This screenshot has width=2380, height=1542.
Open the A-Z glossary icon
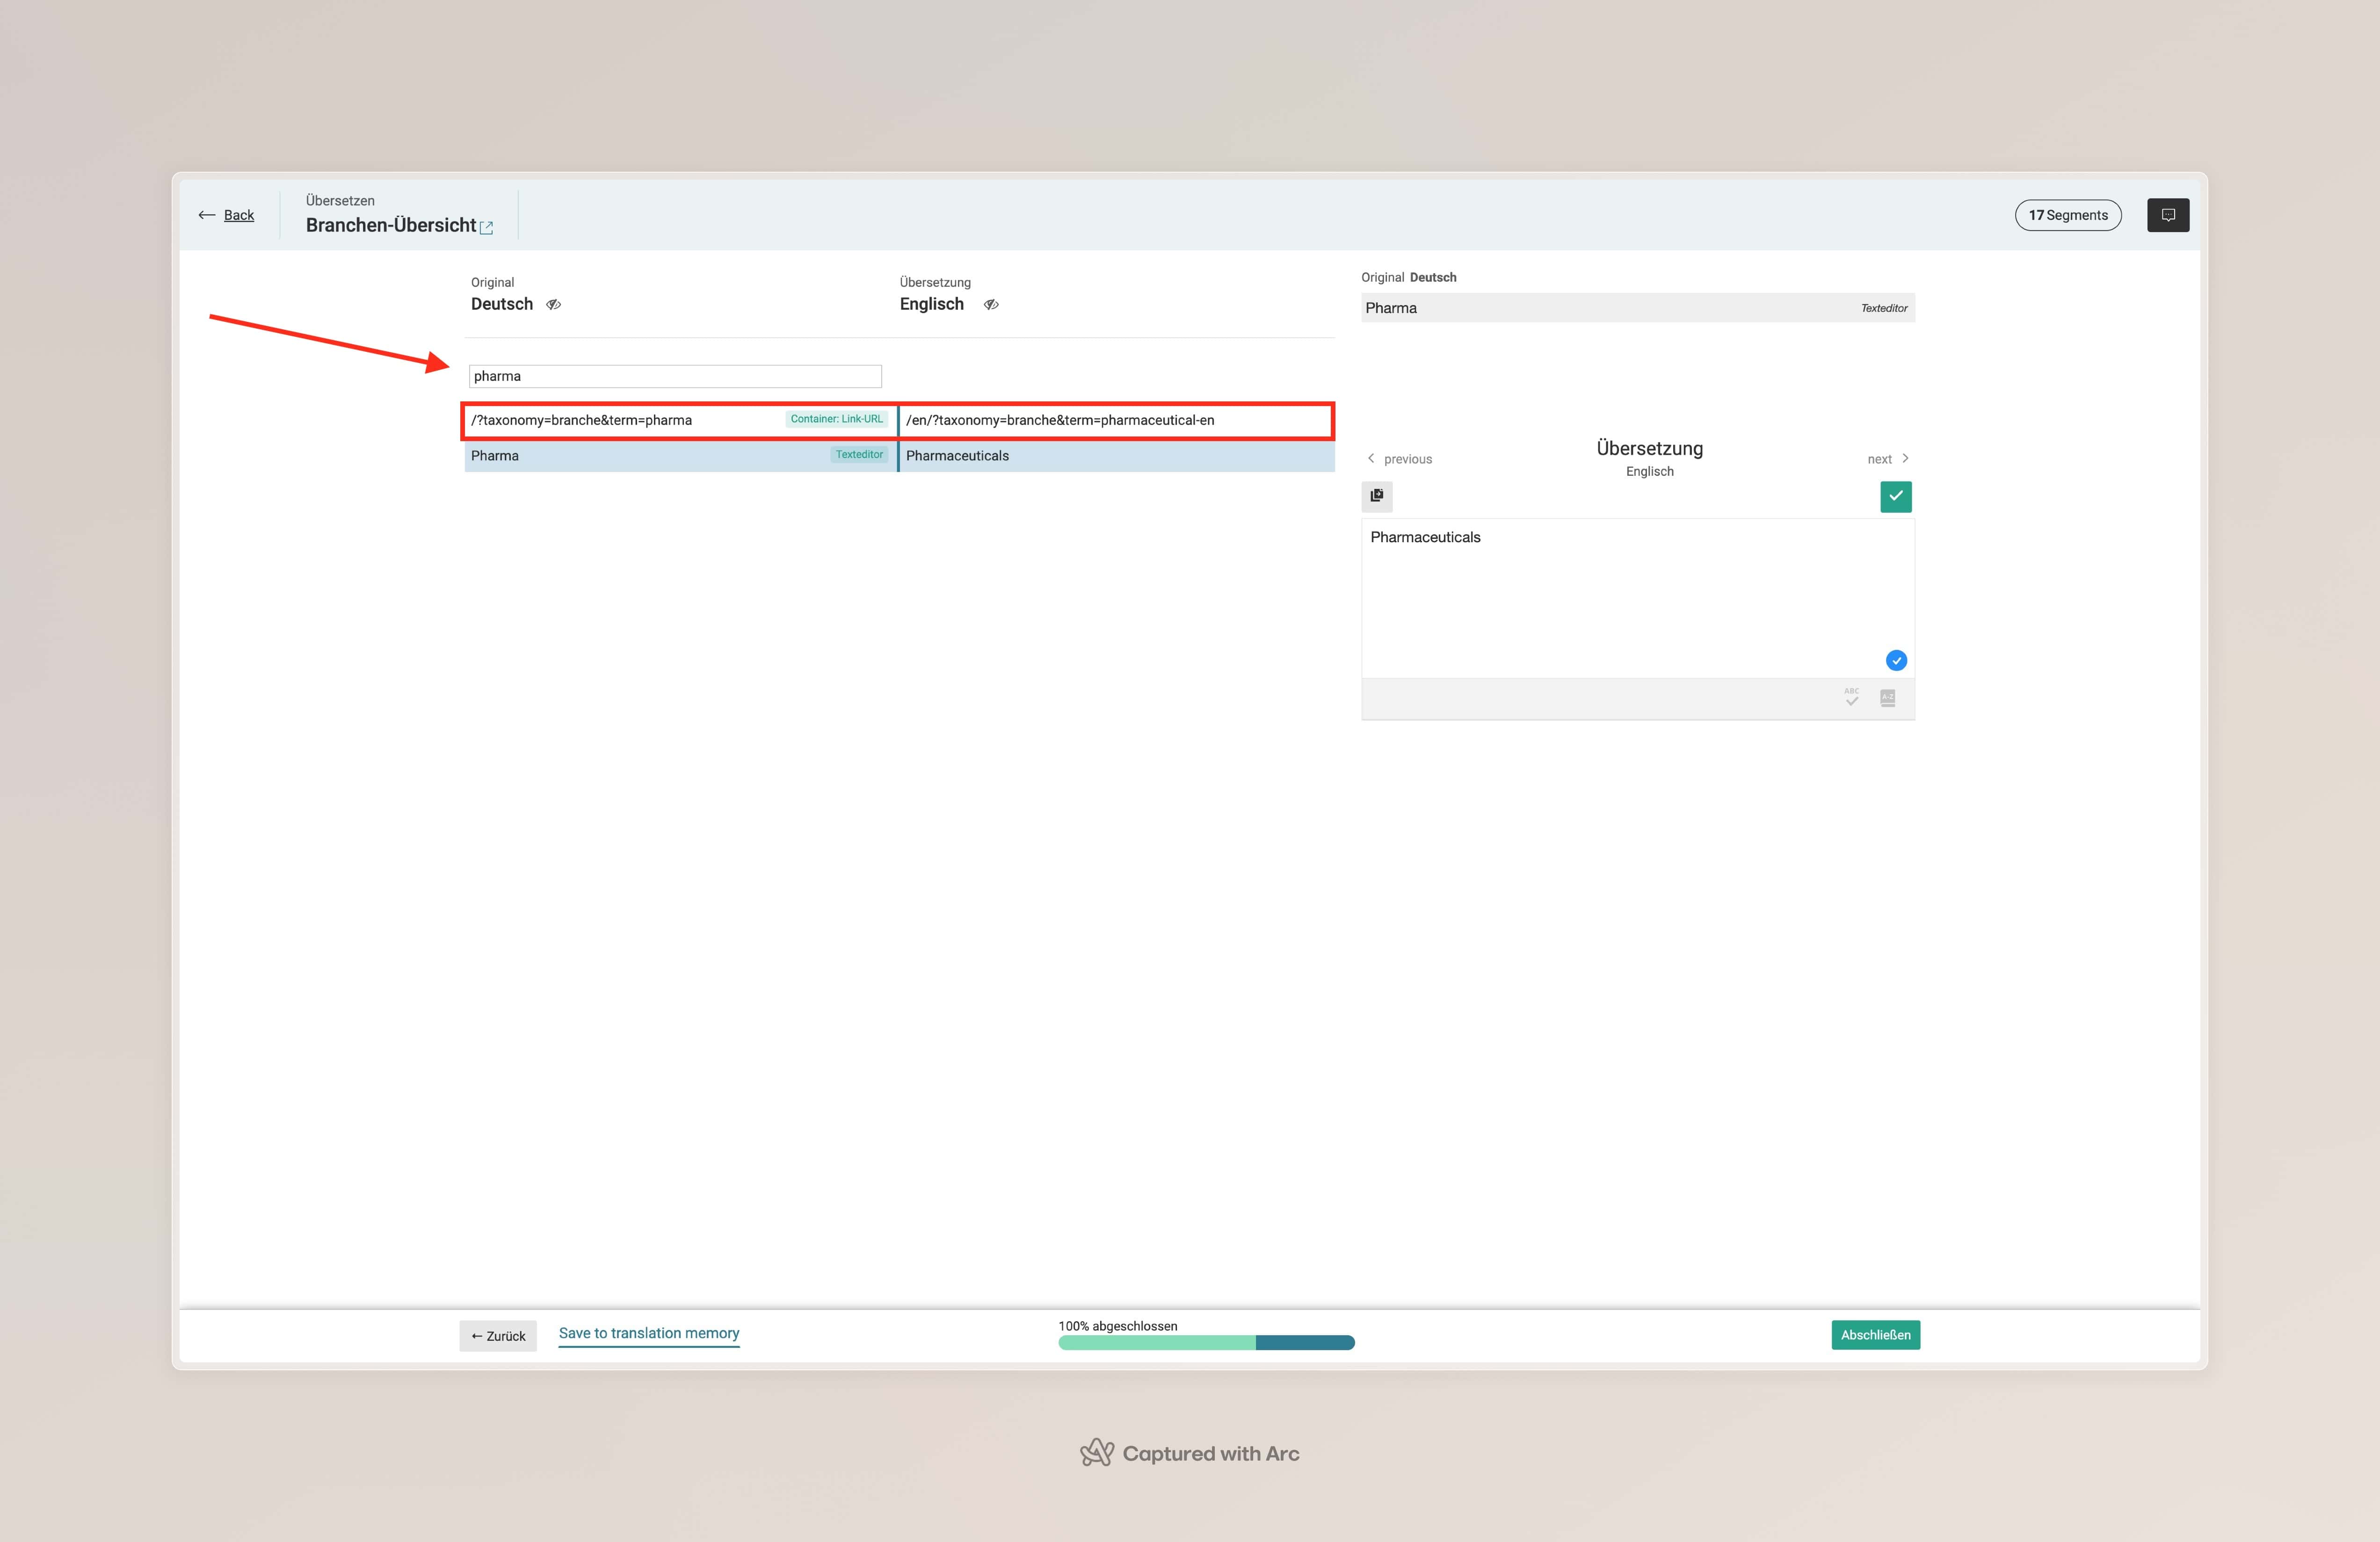(x=1887, y=697)
